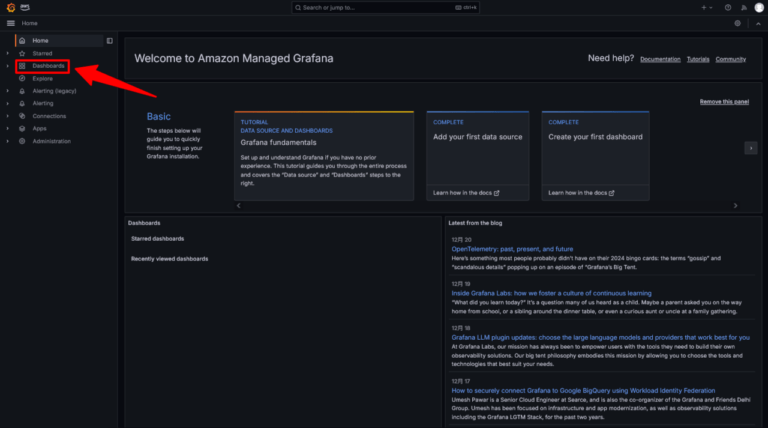The width and height of the screenshot is (768, 428).
Task: Click the Grafana logo icon
Action: [11, 7]
